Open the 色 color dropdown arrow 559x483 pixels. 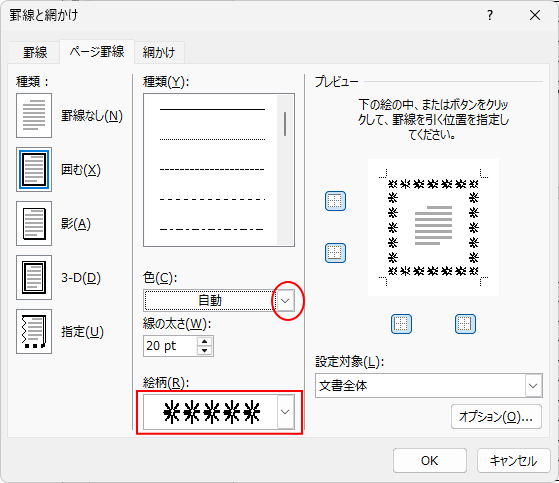[285, 301]
